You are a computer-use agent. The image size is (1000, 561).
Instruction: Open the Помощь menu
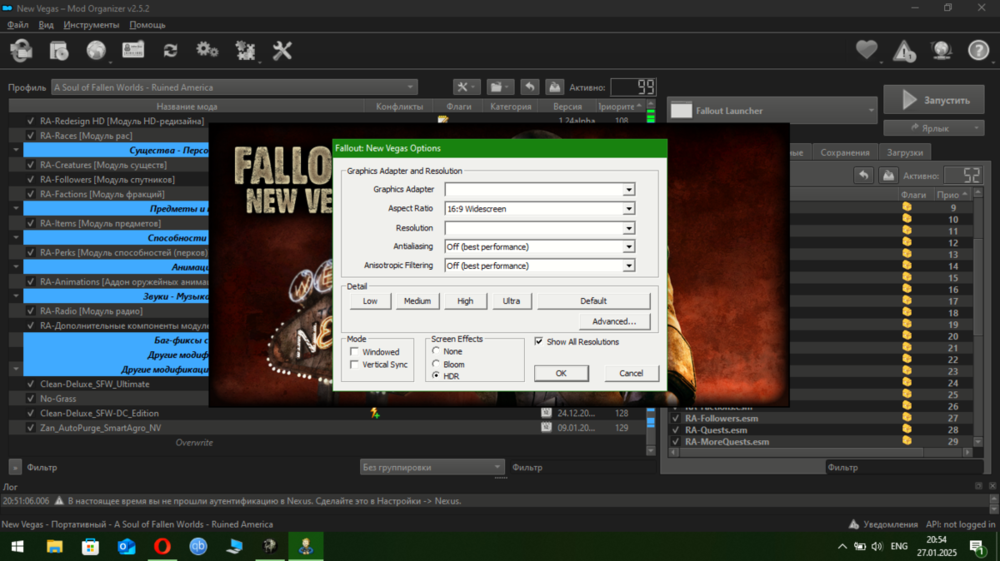pos(147,25)
